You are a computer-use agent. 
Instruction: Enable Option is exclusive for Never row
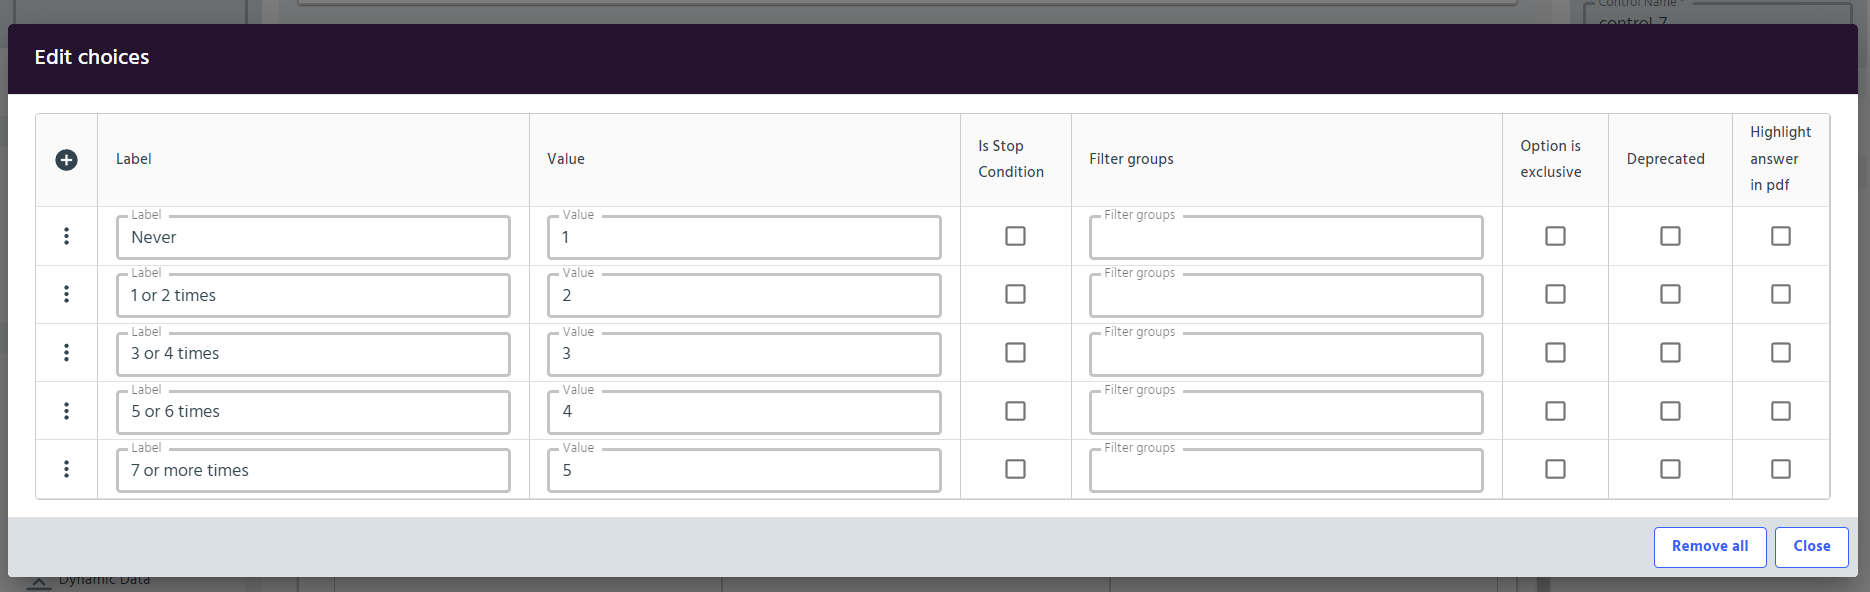click(x=1555, y=236)
